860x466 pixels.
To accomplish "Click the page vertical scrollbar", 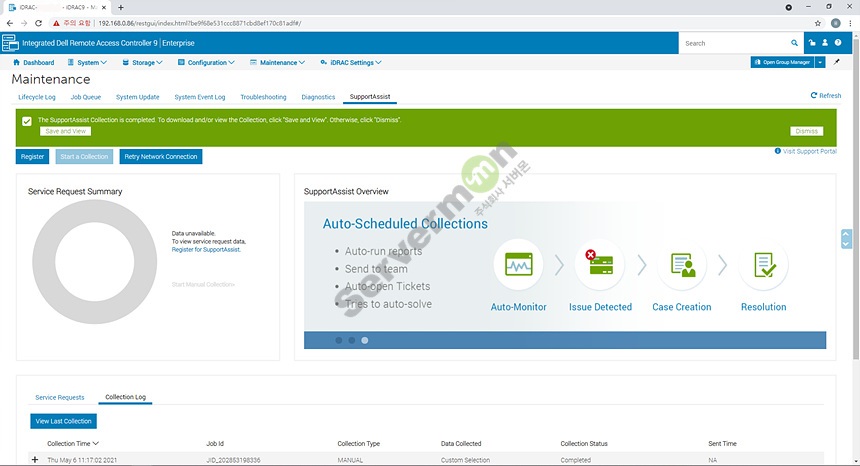I will tap(856, 197).
